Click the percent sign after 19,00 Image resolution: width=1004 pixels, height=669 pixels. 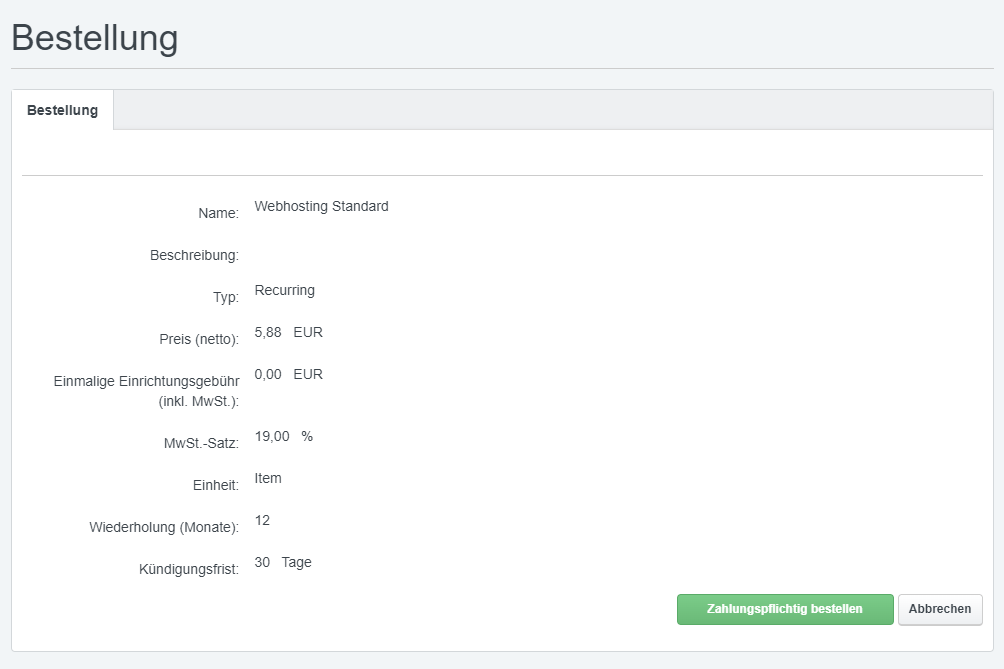(x=307, y=436)
